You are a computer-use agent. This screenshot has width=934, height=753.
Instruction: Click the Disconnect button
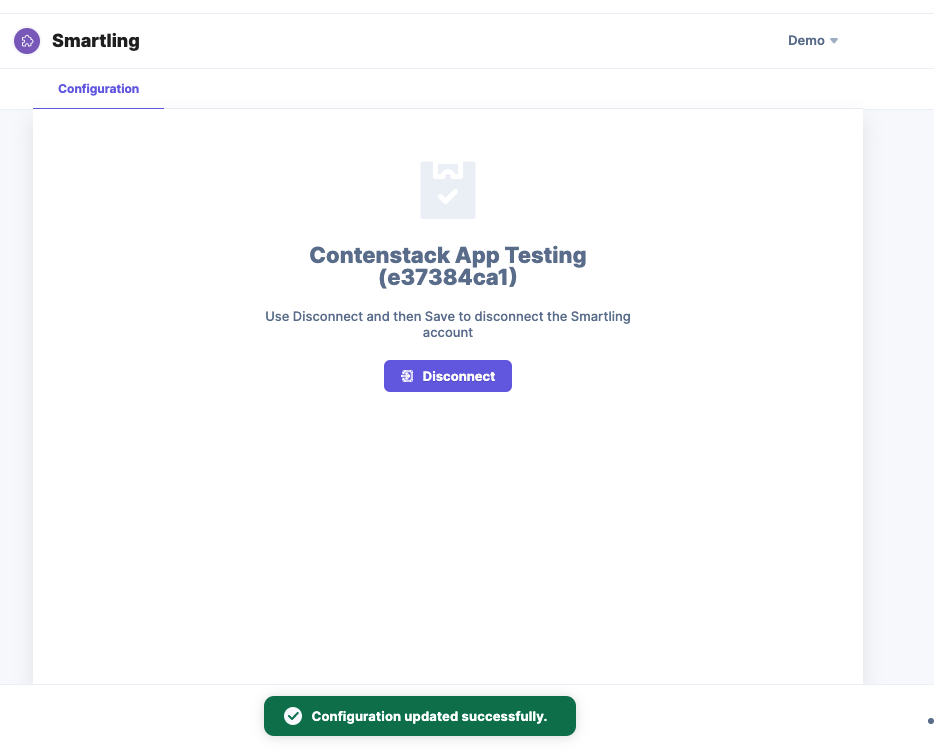coord(447,376)
